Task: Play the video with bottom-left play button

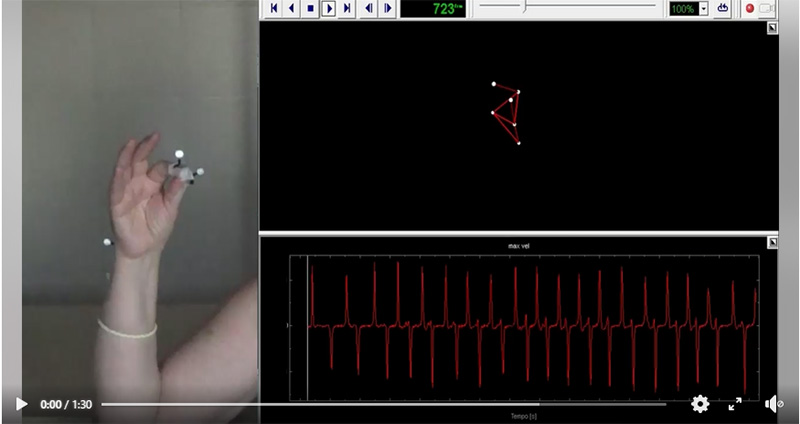Action: 21,404
